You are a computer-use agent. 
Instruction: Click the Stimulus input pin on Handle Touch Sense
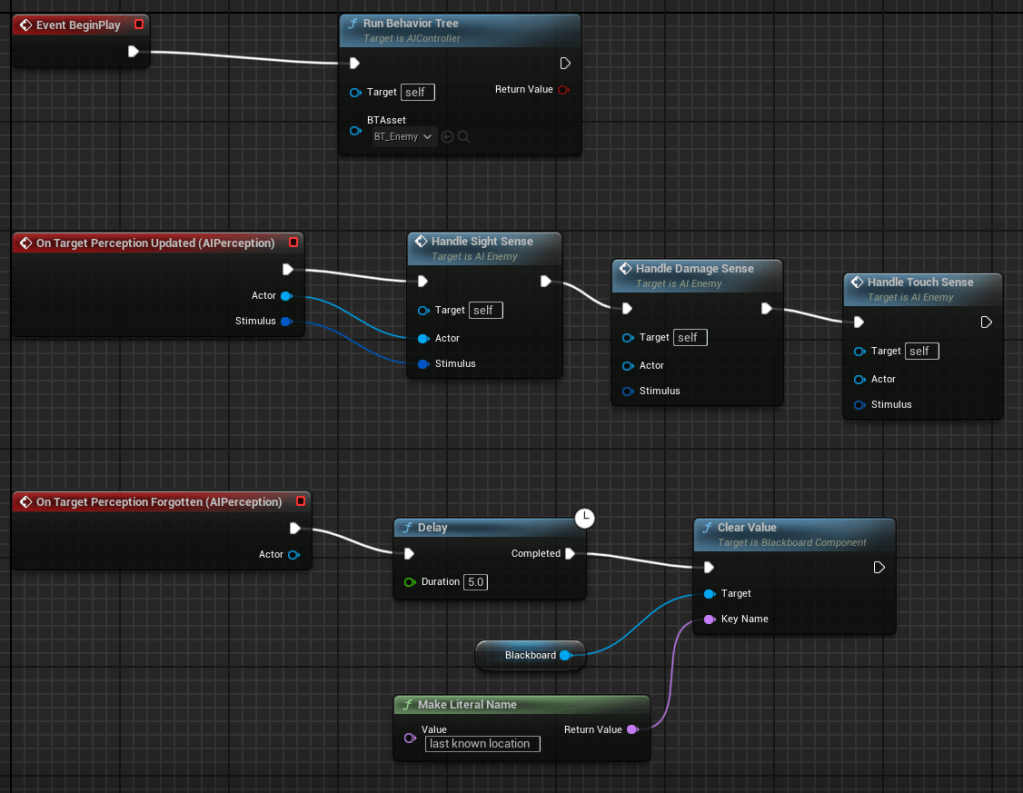click(x=860, y=405)
